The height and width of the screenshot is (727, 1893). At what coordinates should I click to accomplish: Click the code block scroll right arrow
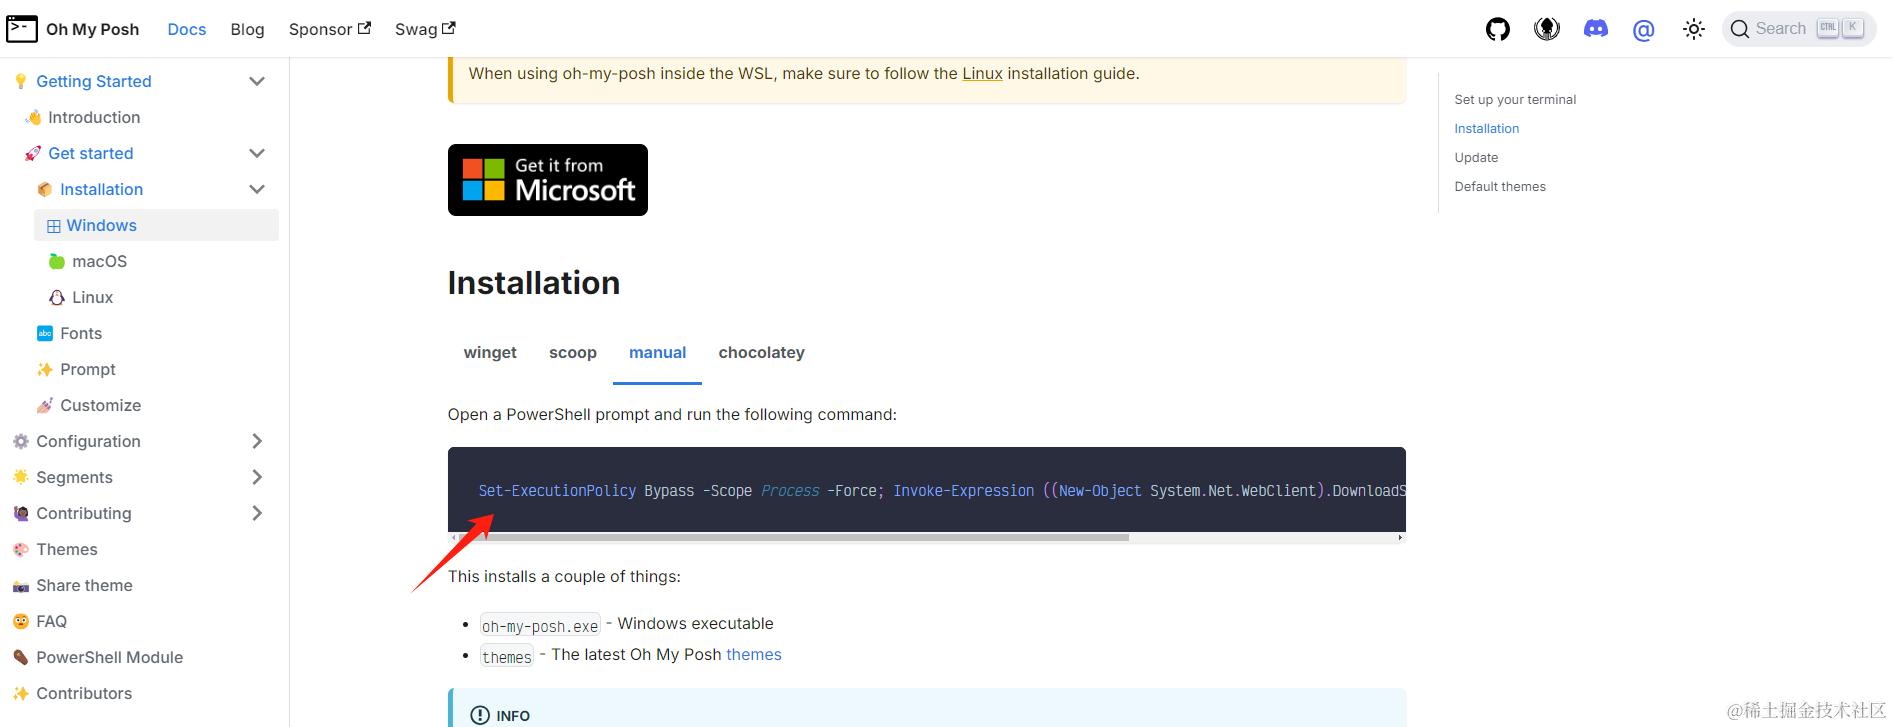[x=1400, y=537]
